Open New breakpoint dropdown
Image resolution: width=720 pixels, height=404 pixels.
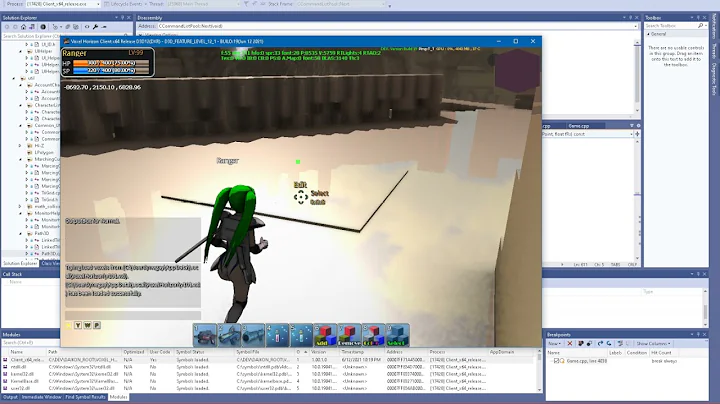554,343
